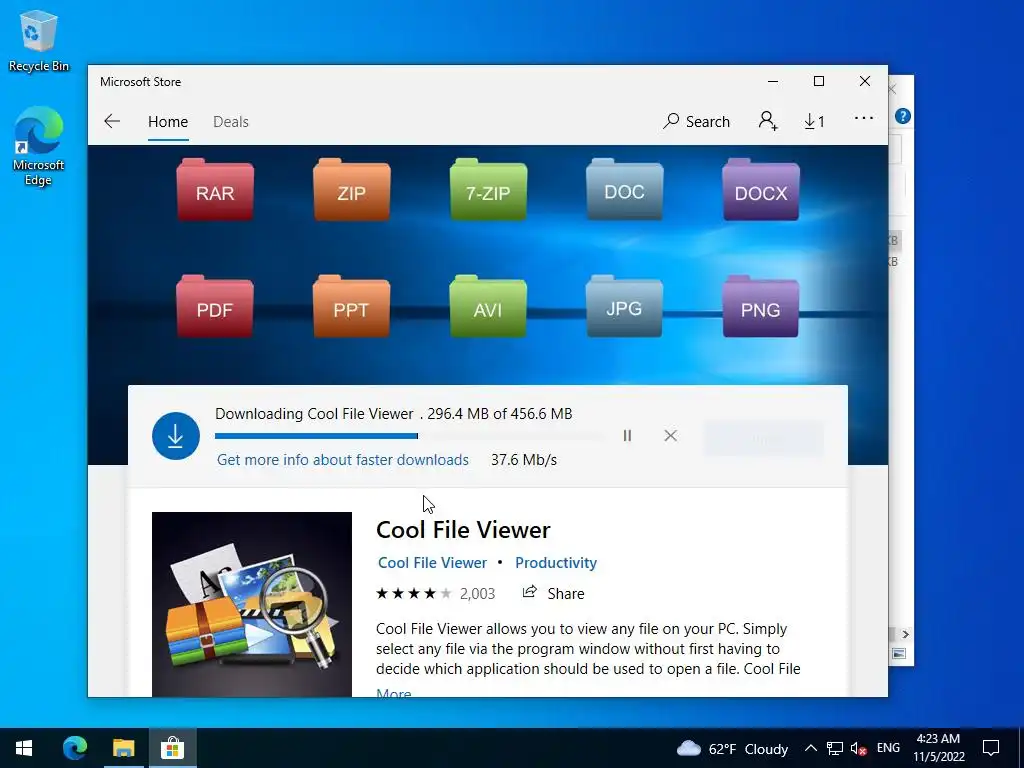Click the PPT folder icon
Viewport: 1024px width, 768px height.
click(x=351, y=306)
